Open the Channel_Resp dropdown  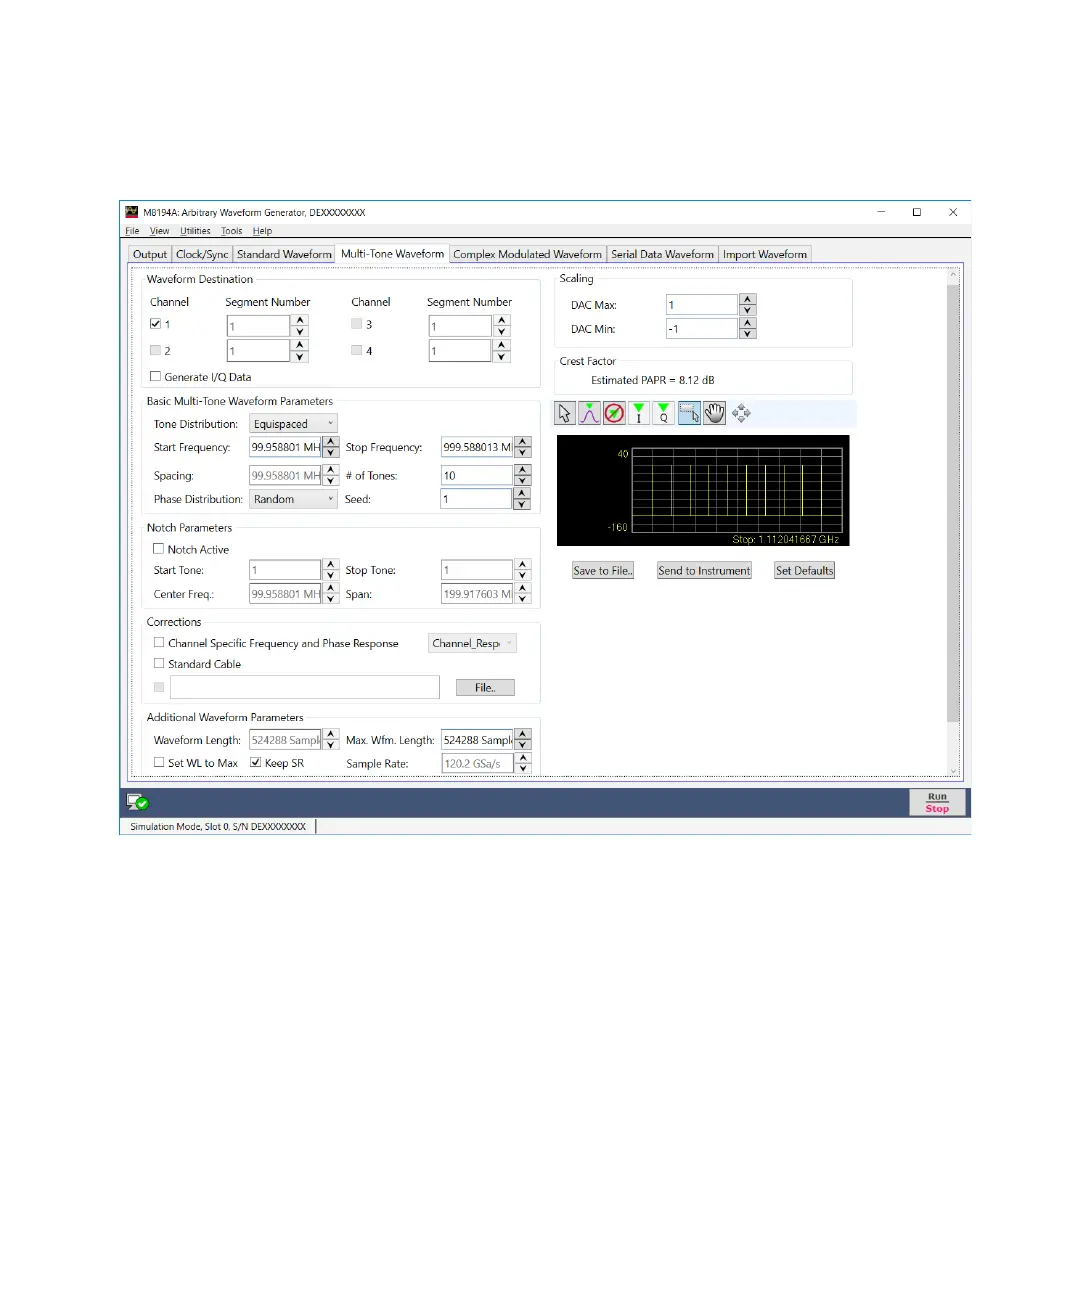click(x=473, y=643)
